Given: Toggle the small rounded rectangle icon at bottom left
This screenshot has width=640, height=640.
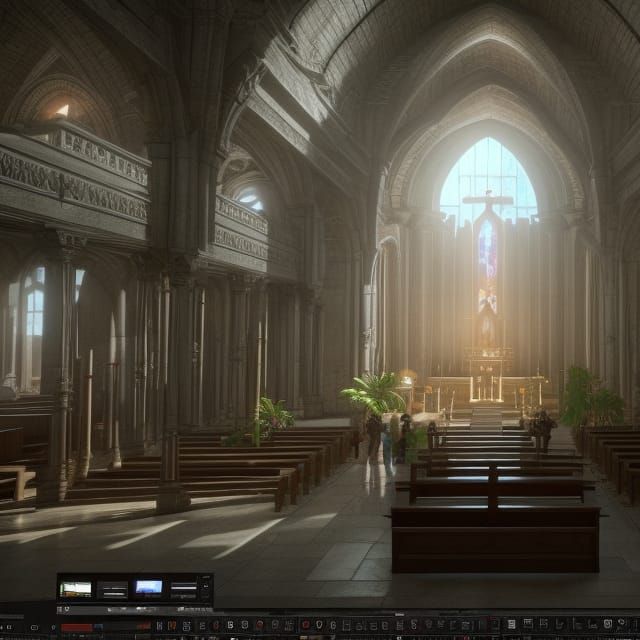Looking at the screenshot, I should tap(34, 627).
